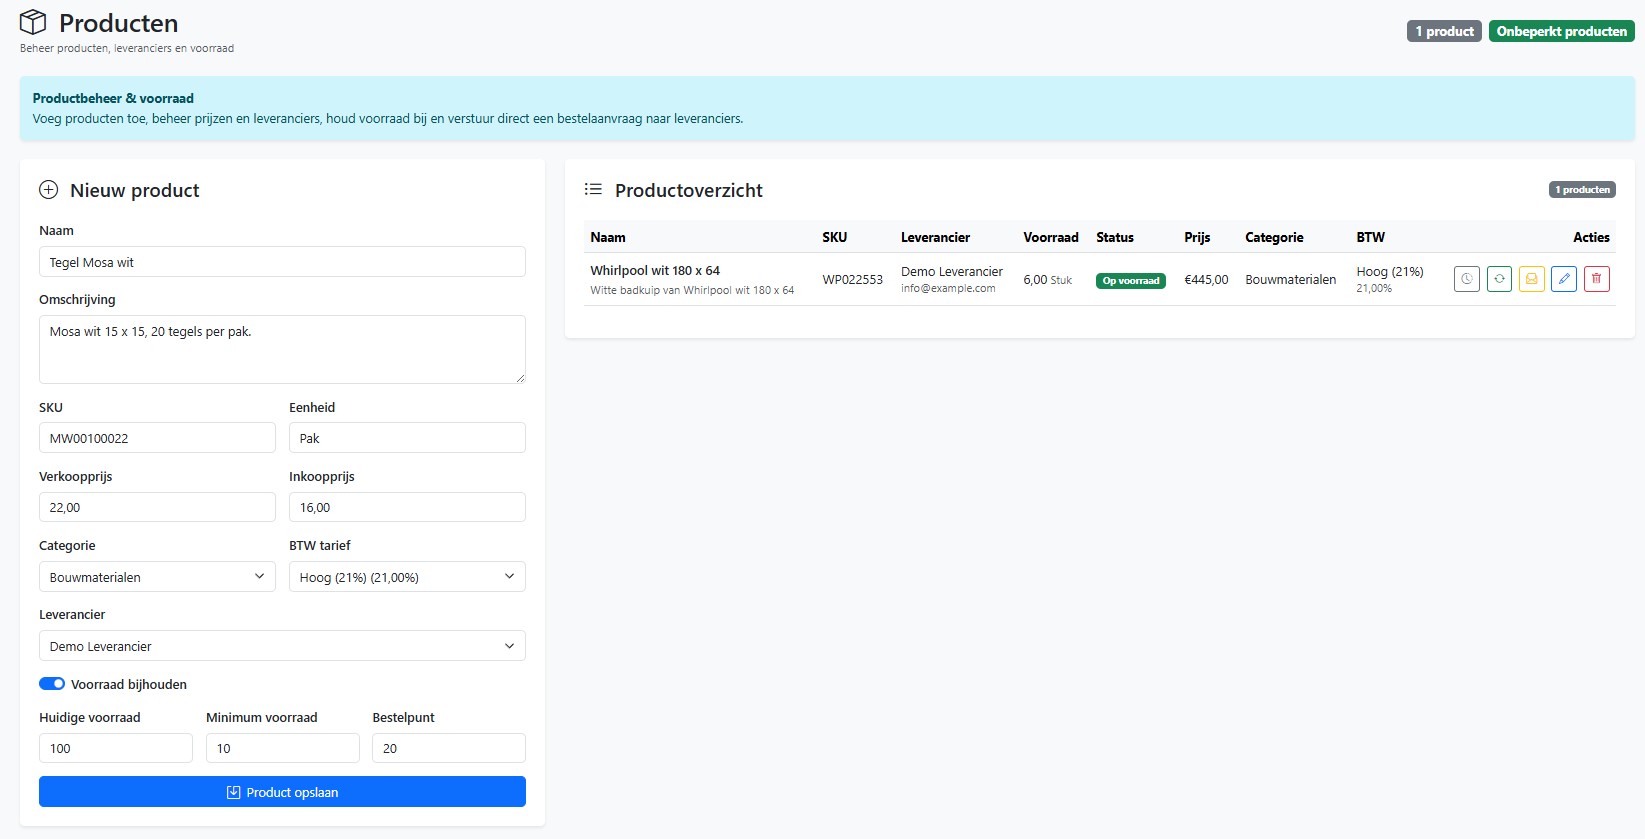Edit Whirlpool product with pencil icon
This screenshot has width=1645, height=839.
pyautogui.click(x=1564, y=279)
